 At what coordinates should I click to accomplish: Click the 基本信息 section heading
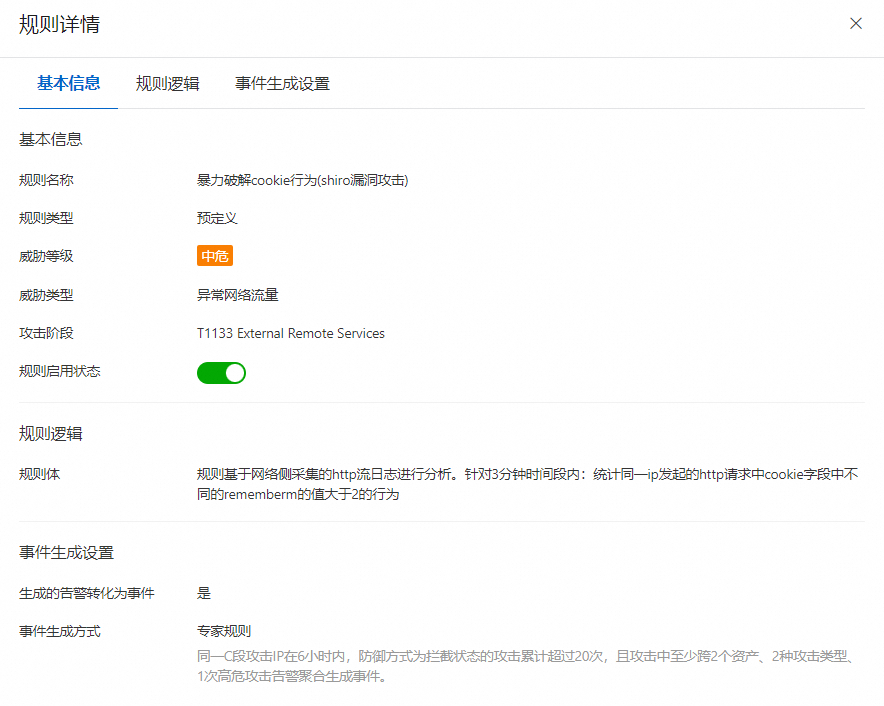pos(51,139)
